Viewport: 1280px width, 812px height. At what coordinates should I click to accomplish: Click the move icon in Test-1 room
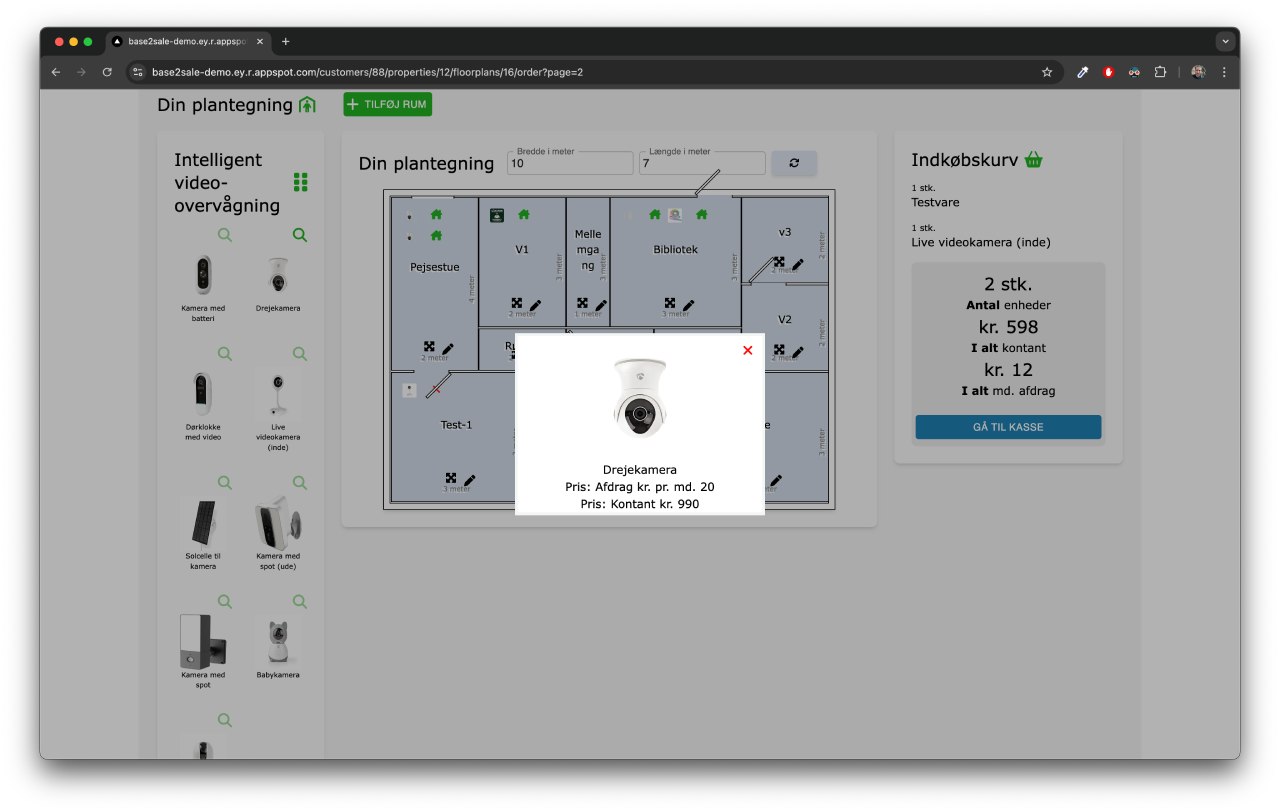tap(451, 479)
